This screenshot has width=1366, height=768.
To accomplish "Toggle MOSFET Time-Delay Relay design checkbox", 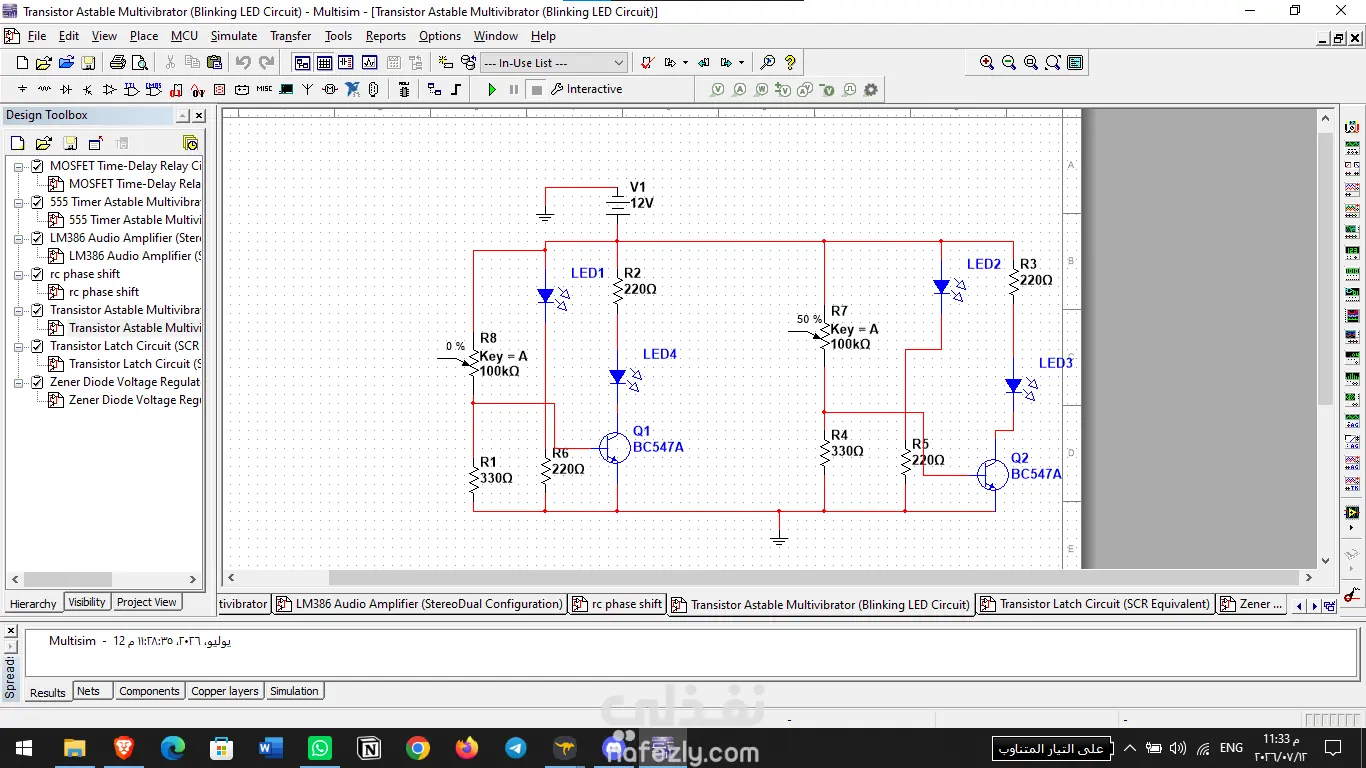I will pyautogui.click(x=38, y=166).
